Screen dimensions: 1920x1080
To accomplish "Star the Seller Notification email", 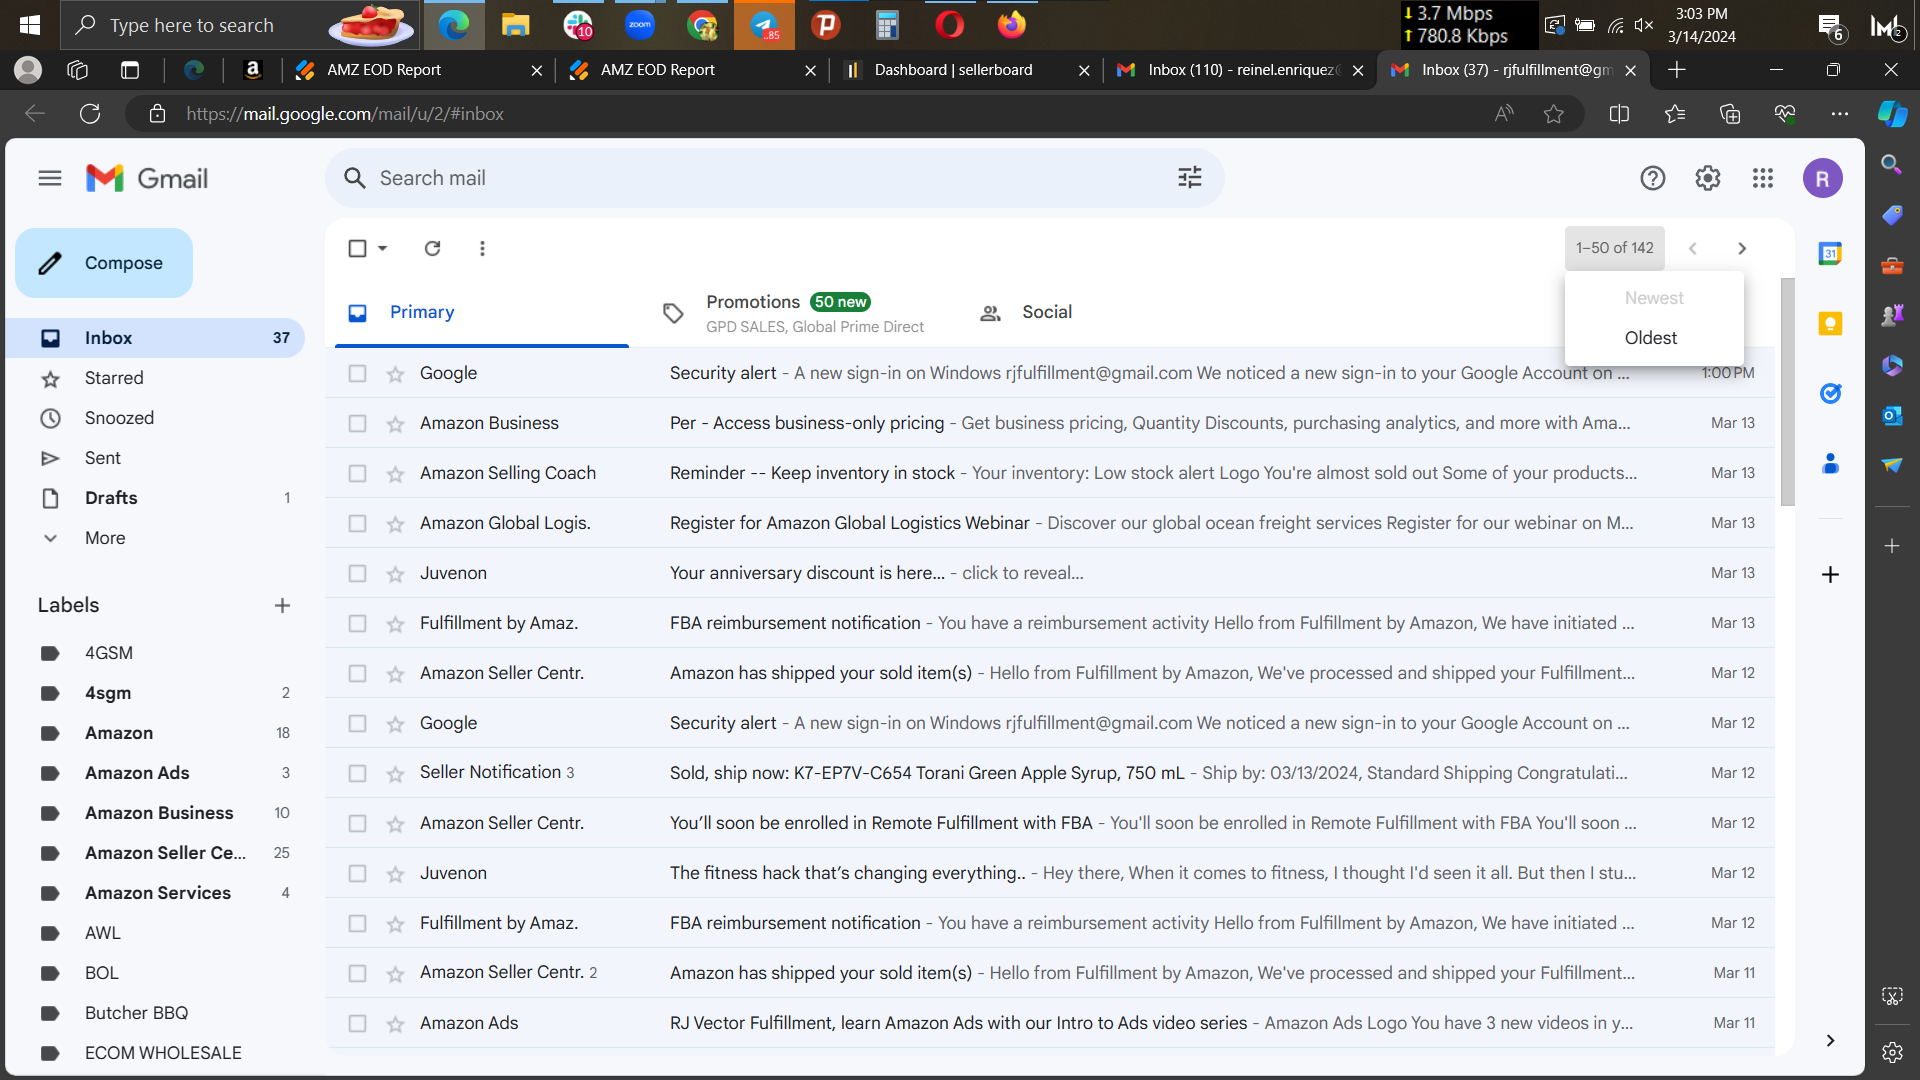I will coord(395,774).
